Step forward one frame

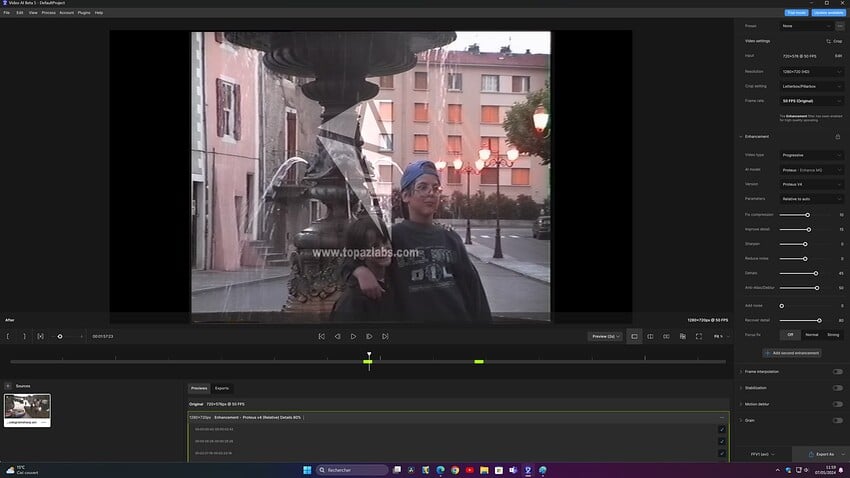(x=369, y=336)
